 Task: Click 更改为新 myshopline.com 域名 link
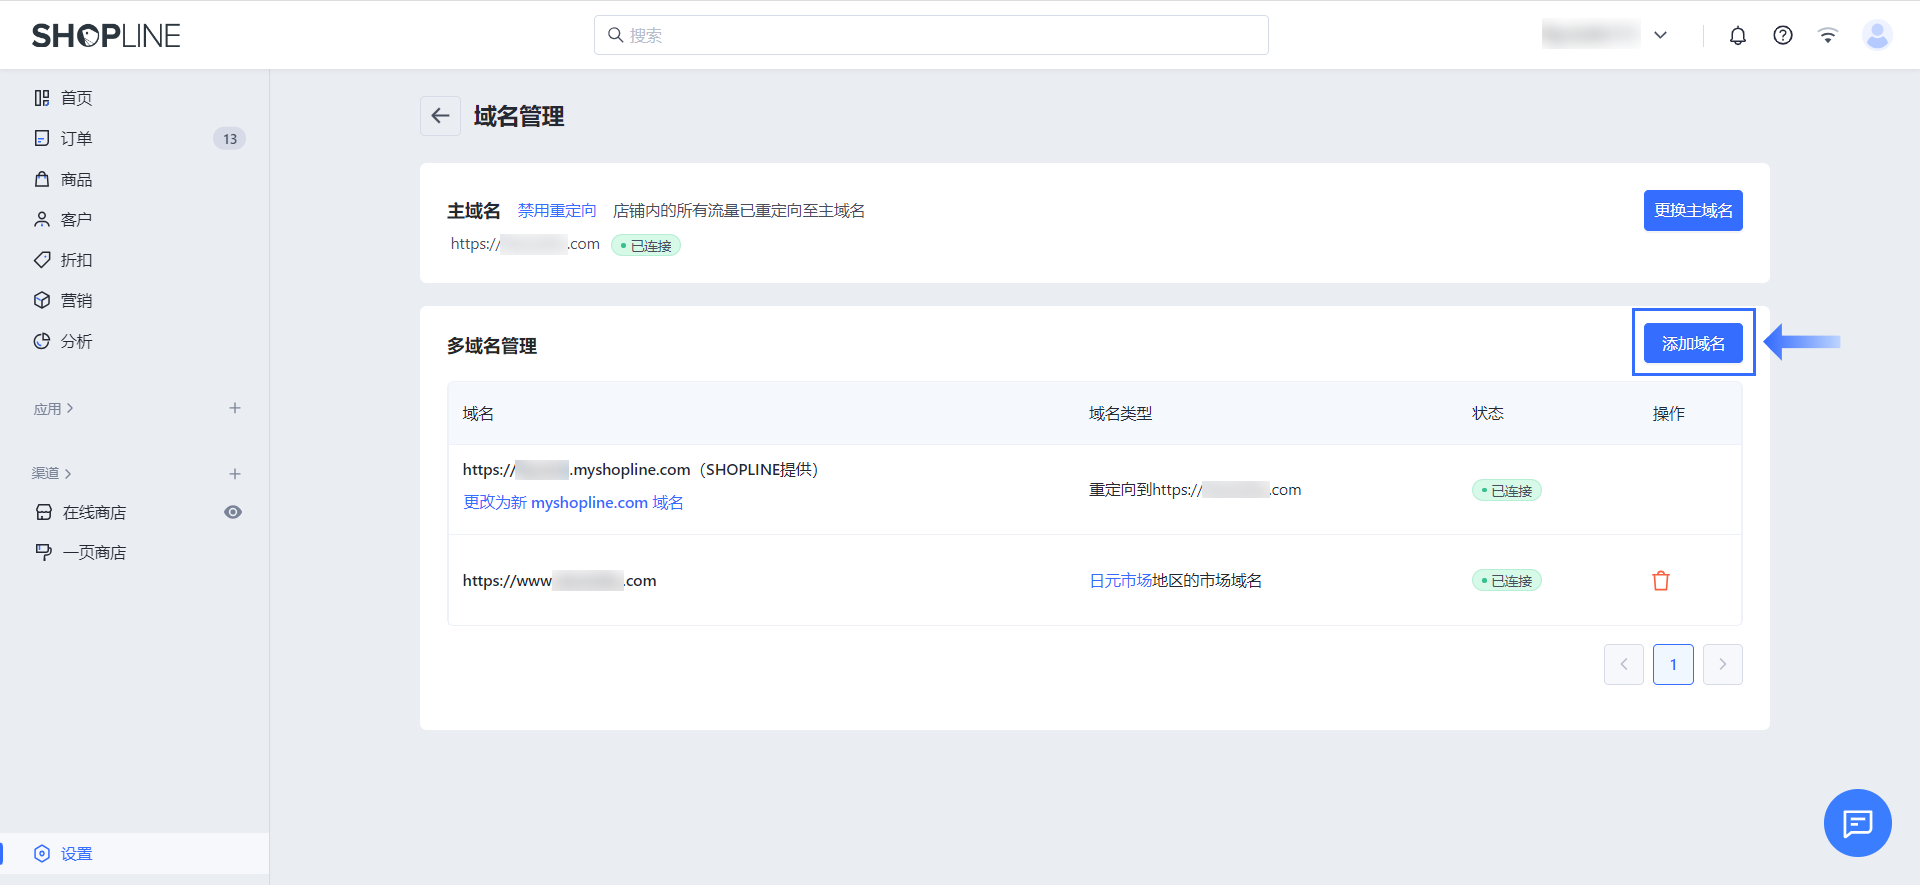573,503
